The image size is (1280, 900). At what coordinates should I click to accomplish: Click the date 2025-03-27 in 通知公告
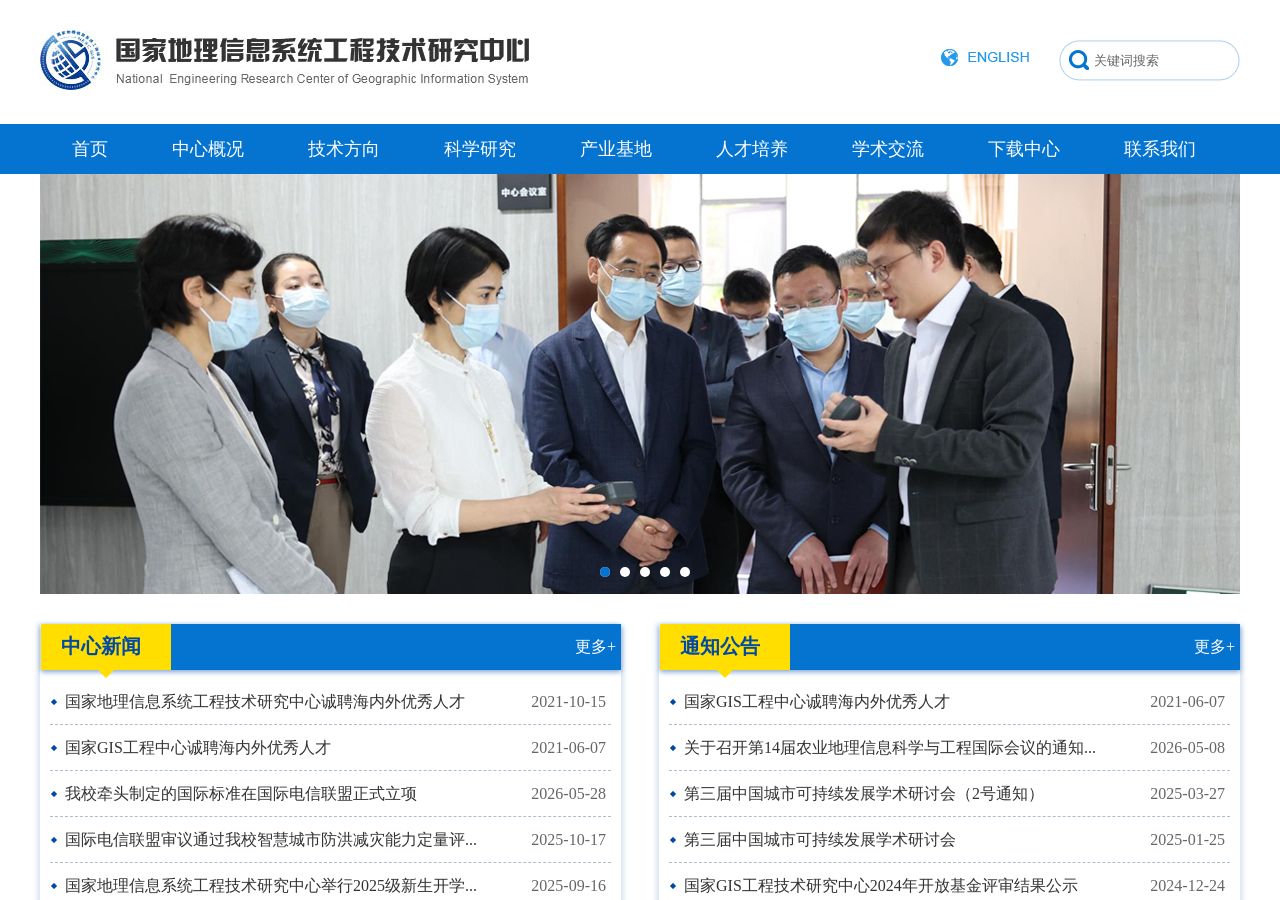[x=1187, y=794]
